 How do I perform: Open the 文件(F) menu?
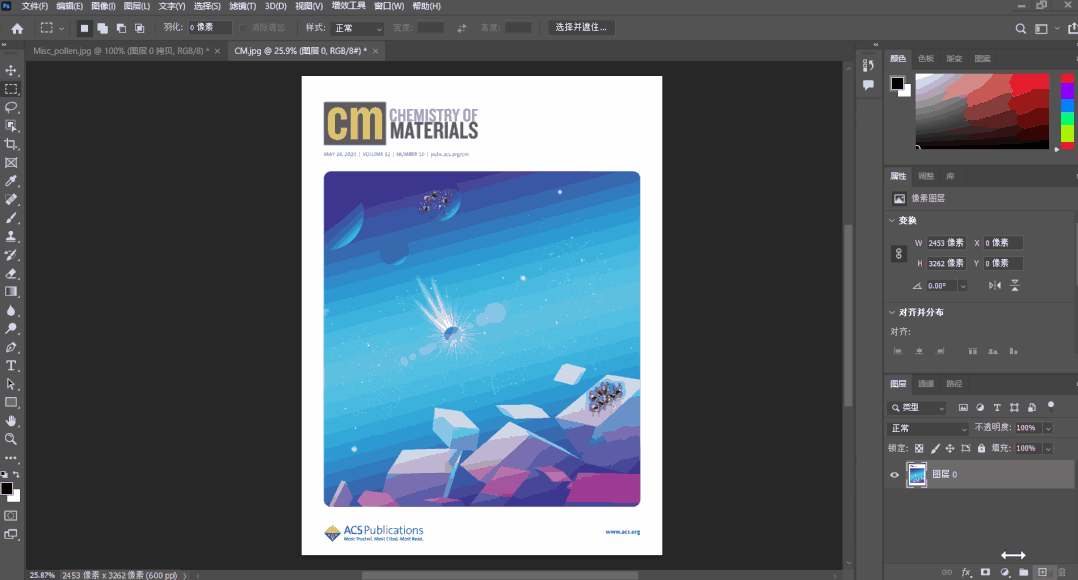pyautogui.click(x=34, y=6)
